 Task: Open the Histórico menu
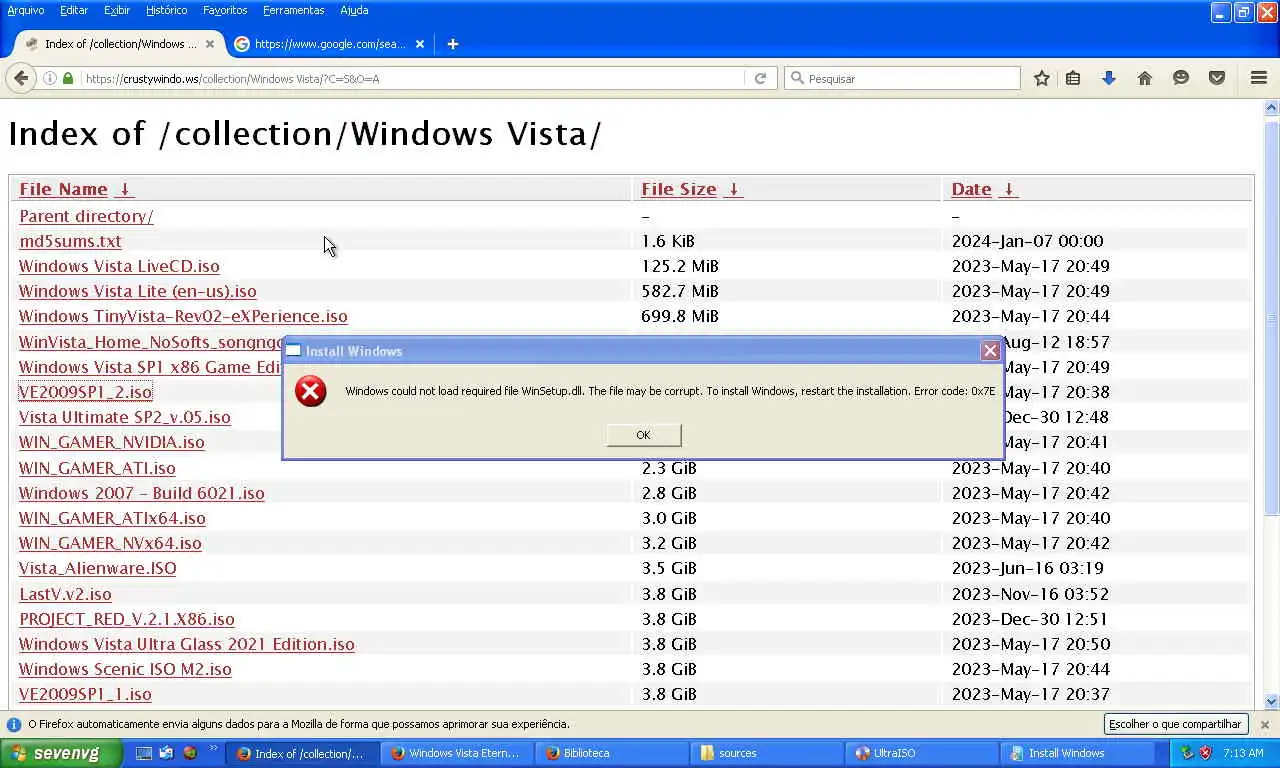166,10
